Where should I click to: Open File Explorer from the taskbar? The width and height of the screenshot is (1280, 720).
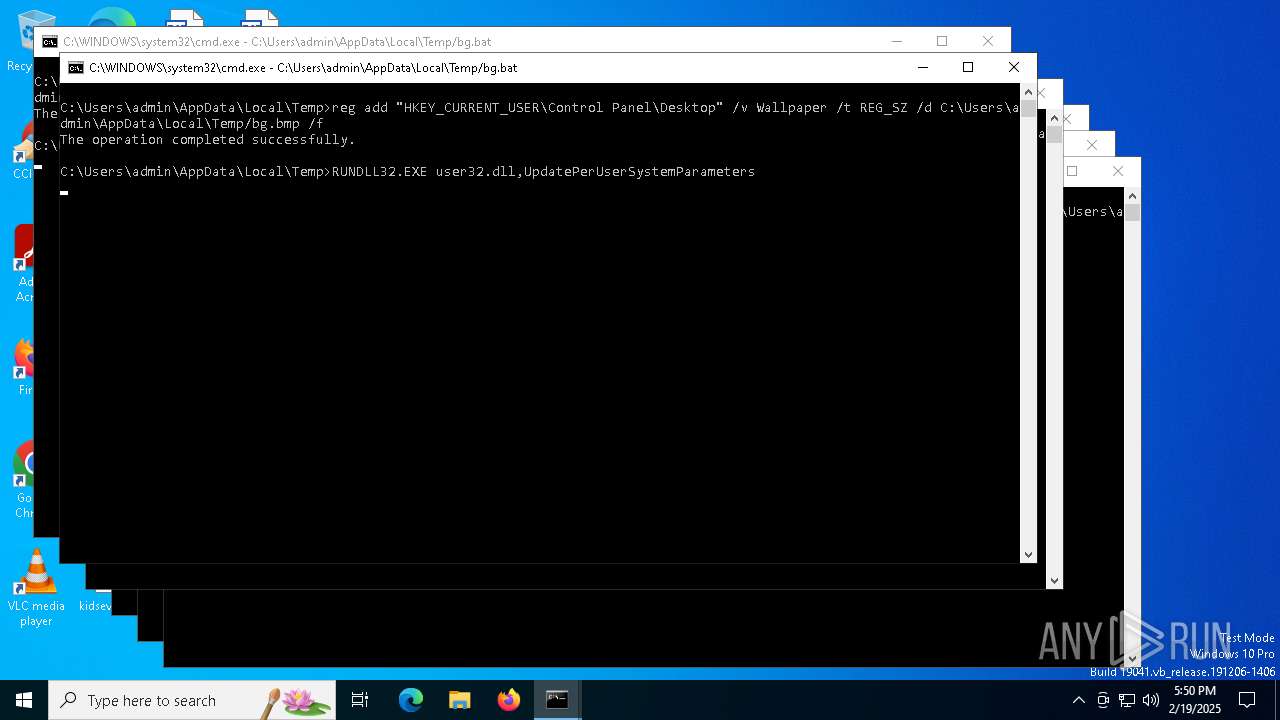(x=460, y=700)
